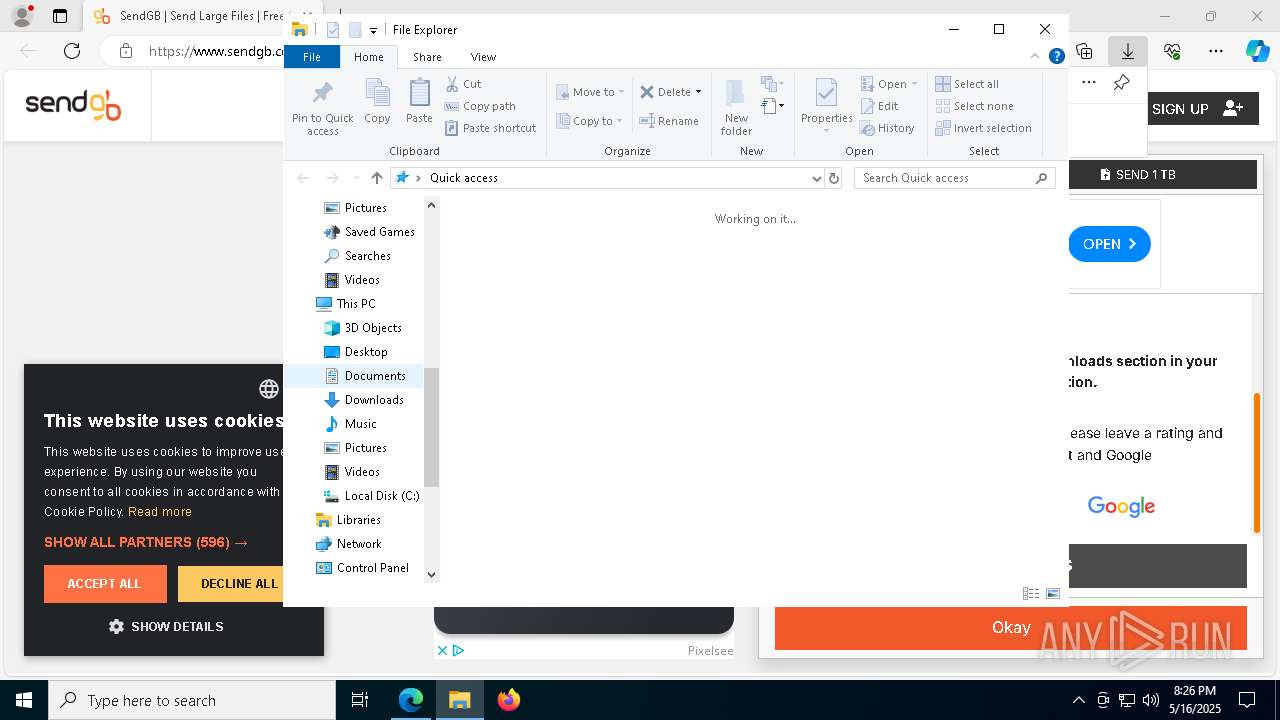Image resolution: width=1280 pixels, height=720 pixels.
Task: Open Quick Access Toolbar customize dropdown
Action: (373, 31)
